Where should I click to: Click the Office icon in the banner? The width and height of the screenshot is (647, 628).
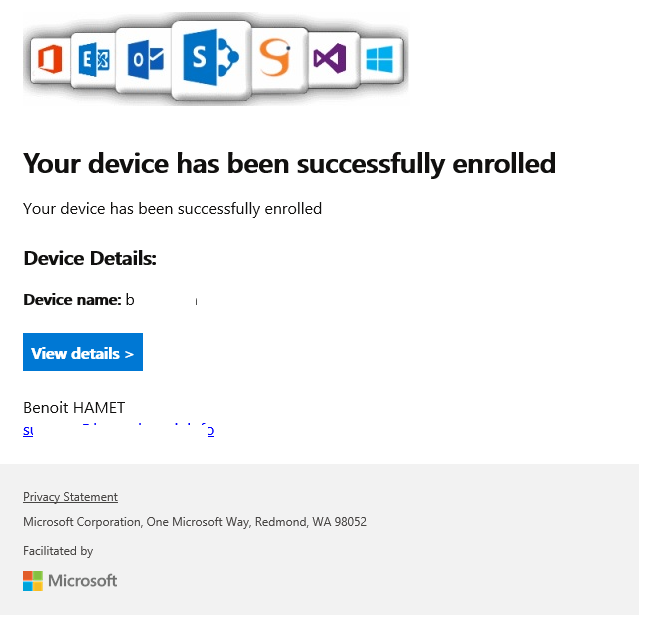[x=48, y=61]
